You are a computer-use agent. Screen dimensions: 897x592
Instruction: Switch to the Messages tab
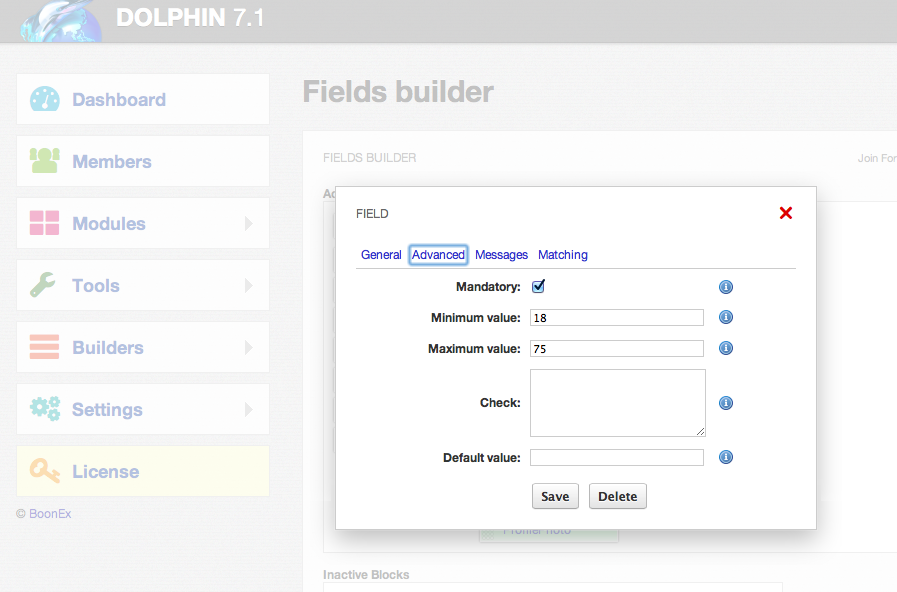click(501, 255)
